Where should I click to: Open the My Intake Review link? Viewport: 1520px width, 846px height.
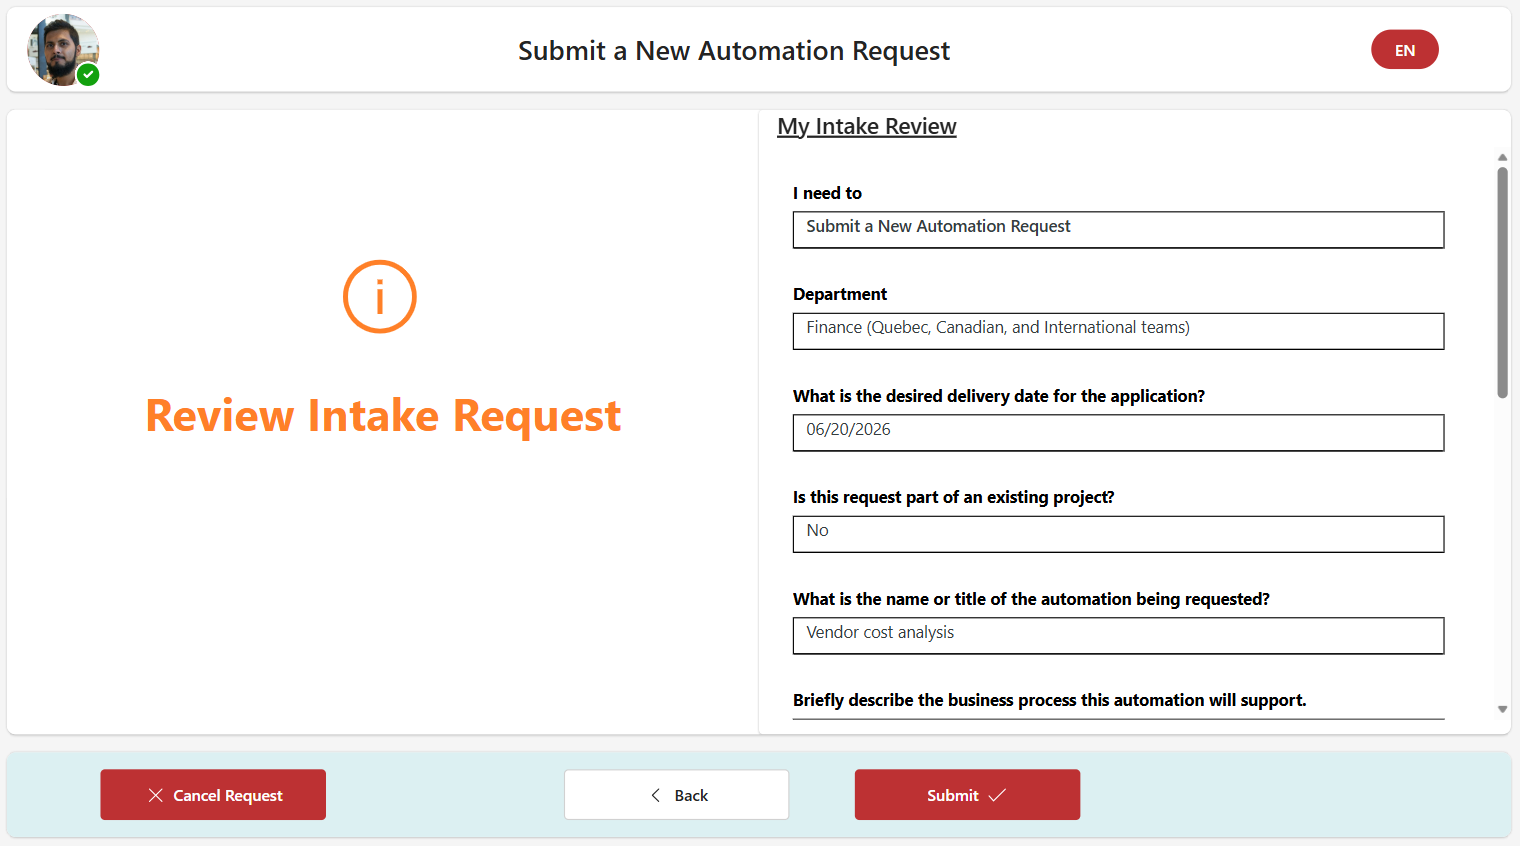pos(867,126)
